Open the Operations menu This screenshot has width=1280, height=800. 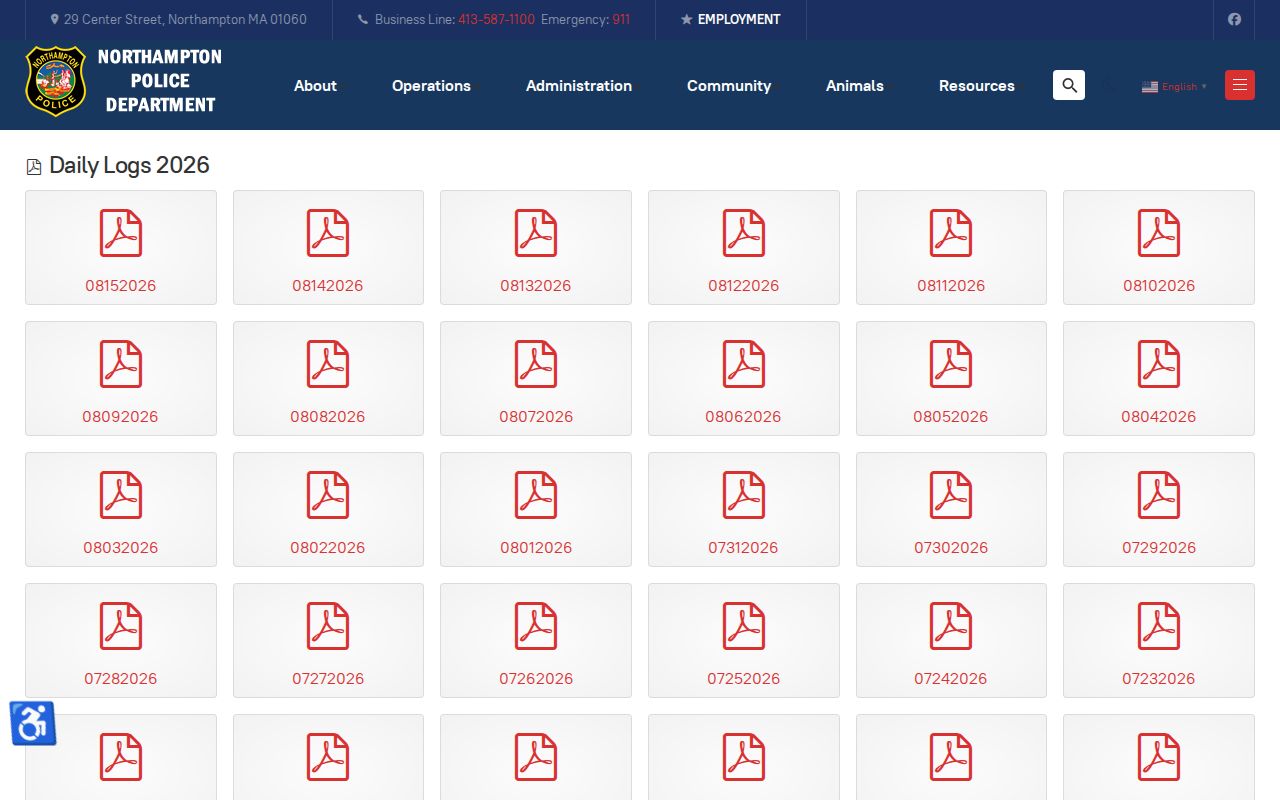pyautogui.click(x=431, y=86)
